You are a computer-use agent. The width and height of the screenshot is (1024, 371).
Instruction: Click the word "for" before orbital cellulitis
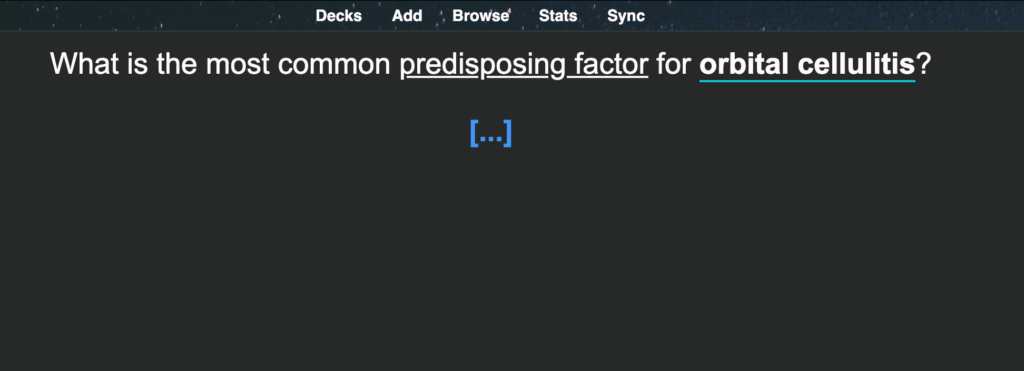pos(673,64)
